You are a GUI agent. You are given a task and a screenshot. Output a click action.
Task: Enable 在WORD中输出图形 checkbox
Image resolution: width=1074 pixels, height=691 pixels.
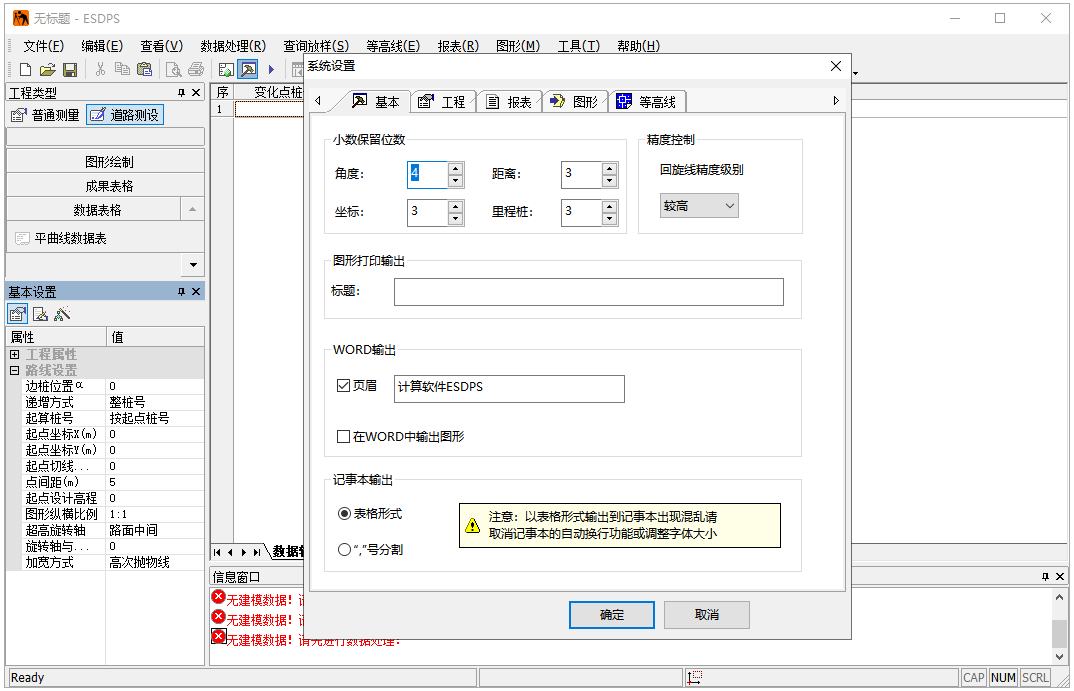pos(344,437)
